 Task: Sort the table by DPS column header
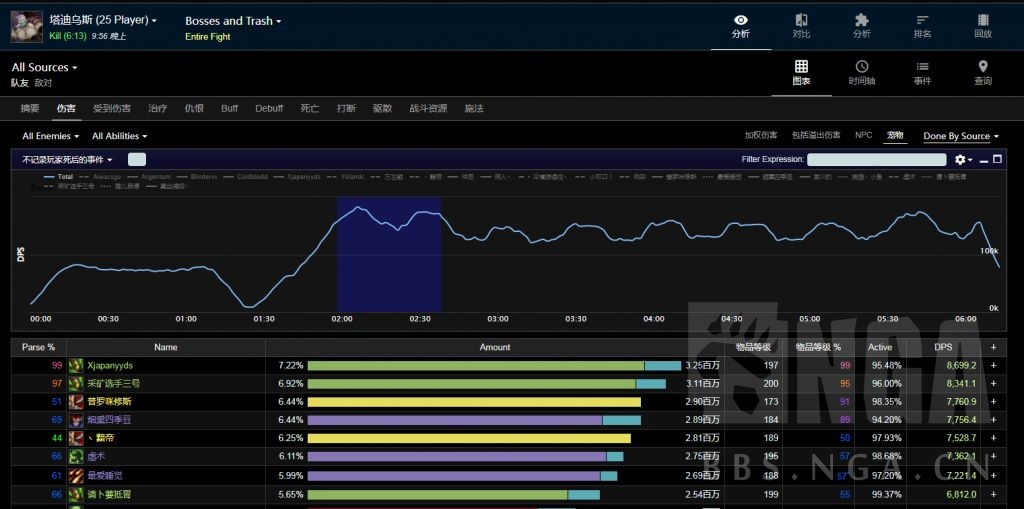point(942,347)
